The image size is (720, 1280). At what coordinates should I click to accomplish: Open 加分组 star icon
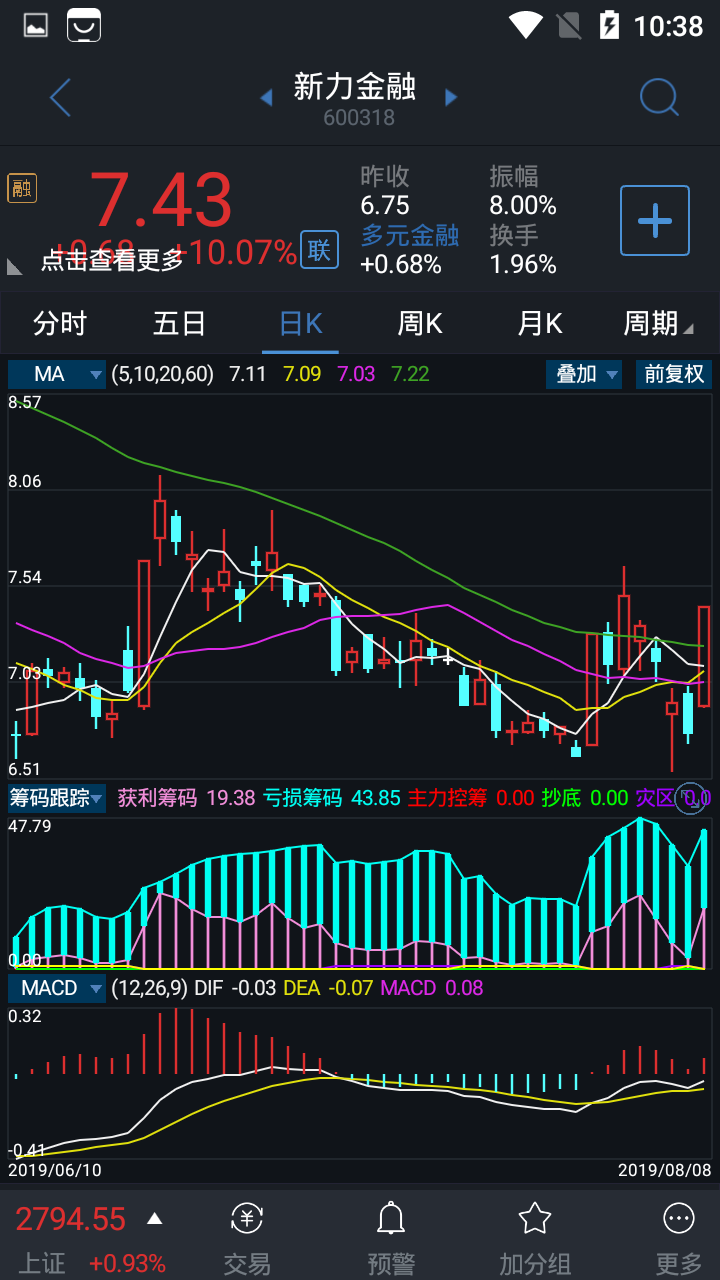[x=535, y=1218]
